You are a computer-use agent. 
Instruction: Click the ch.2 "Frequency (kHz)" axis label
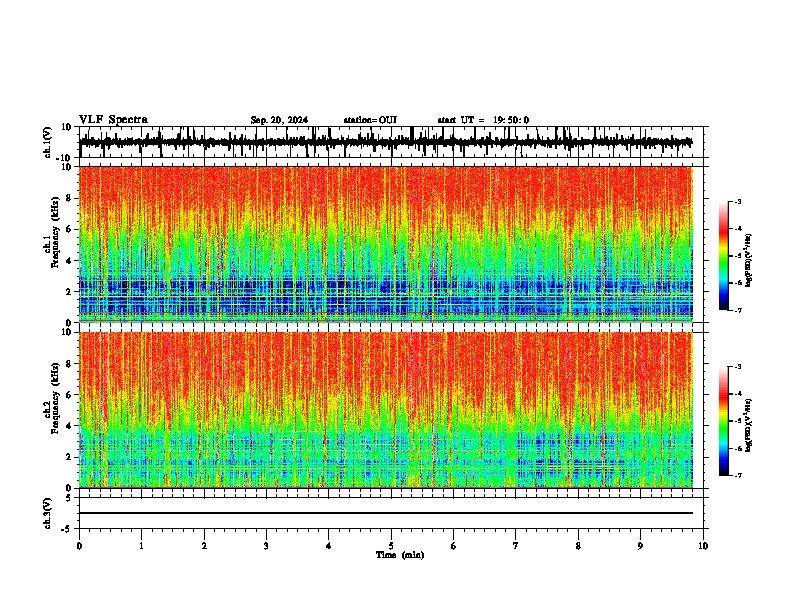pos(56,398)
